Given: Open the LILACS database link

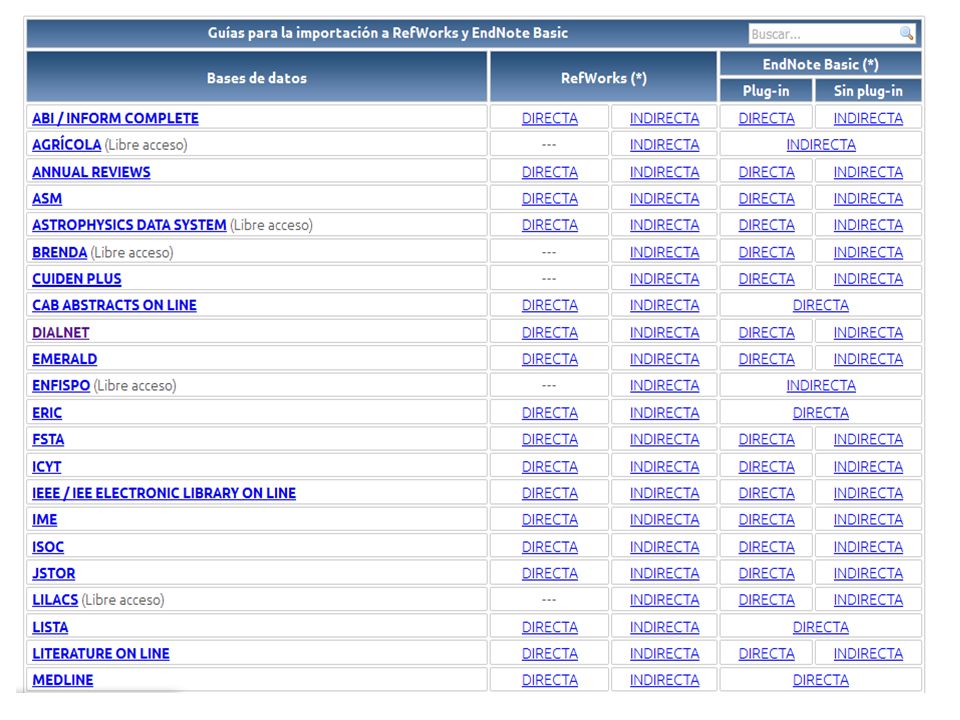Looking at the screenshot, I should pyautogui.click(x=55, y=600).
